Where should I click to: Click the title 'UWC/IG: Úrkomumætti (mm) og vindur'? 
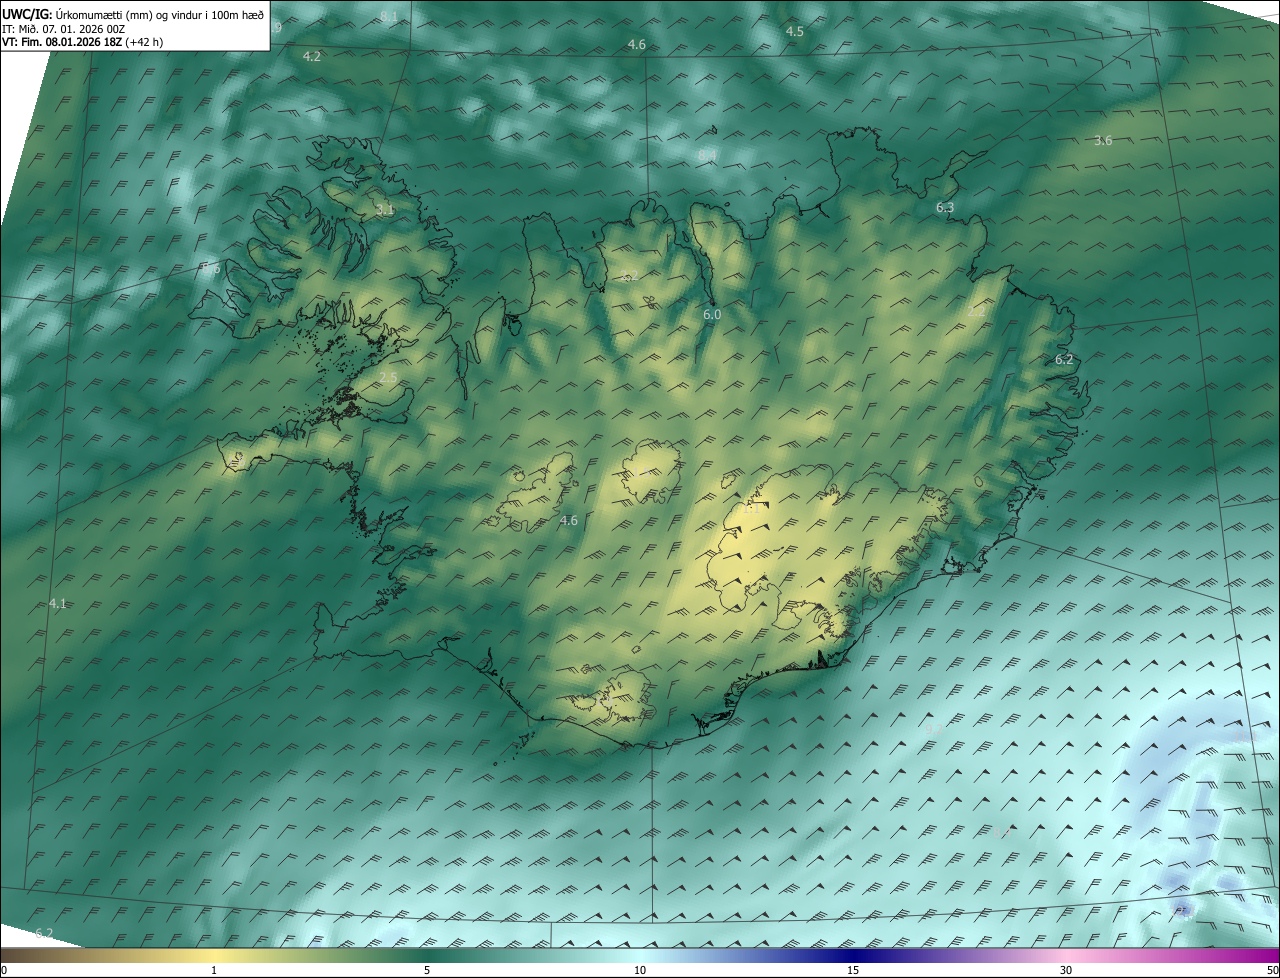point(133,13)
